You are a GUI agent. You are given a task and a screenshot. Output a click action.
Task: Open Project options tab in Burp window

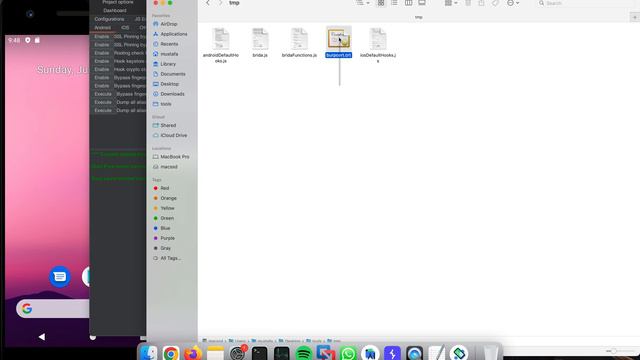click(118, 2)
